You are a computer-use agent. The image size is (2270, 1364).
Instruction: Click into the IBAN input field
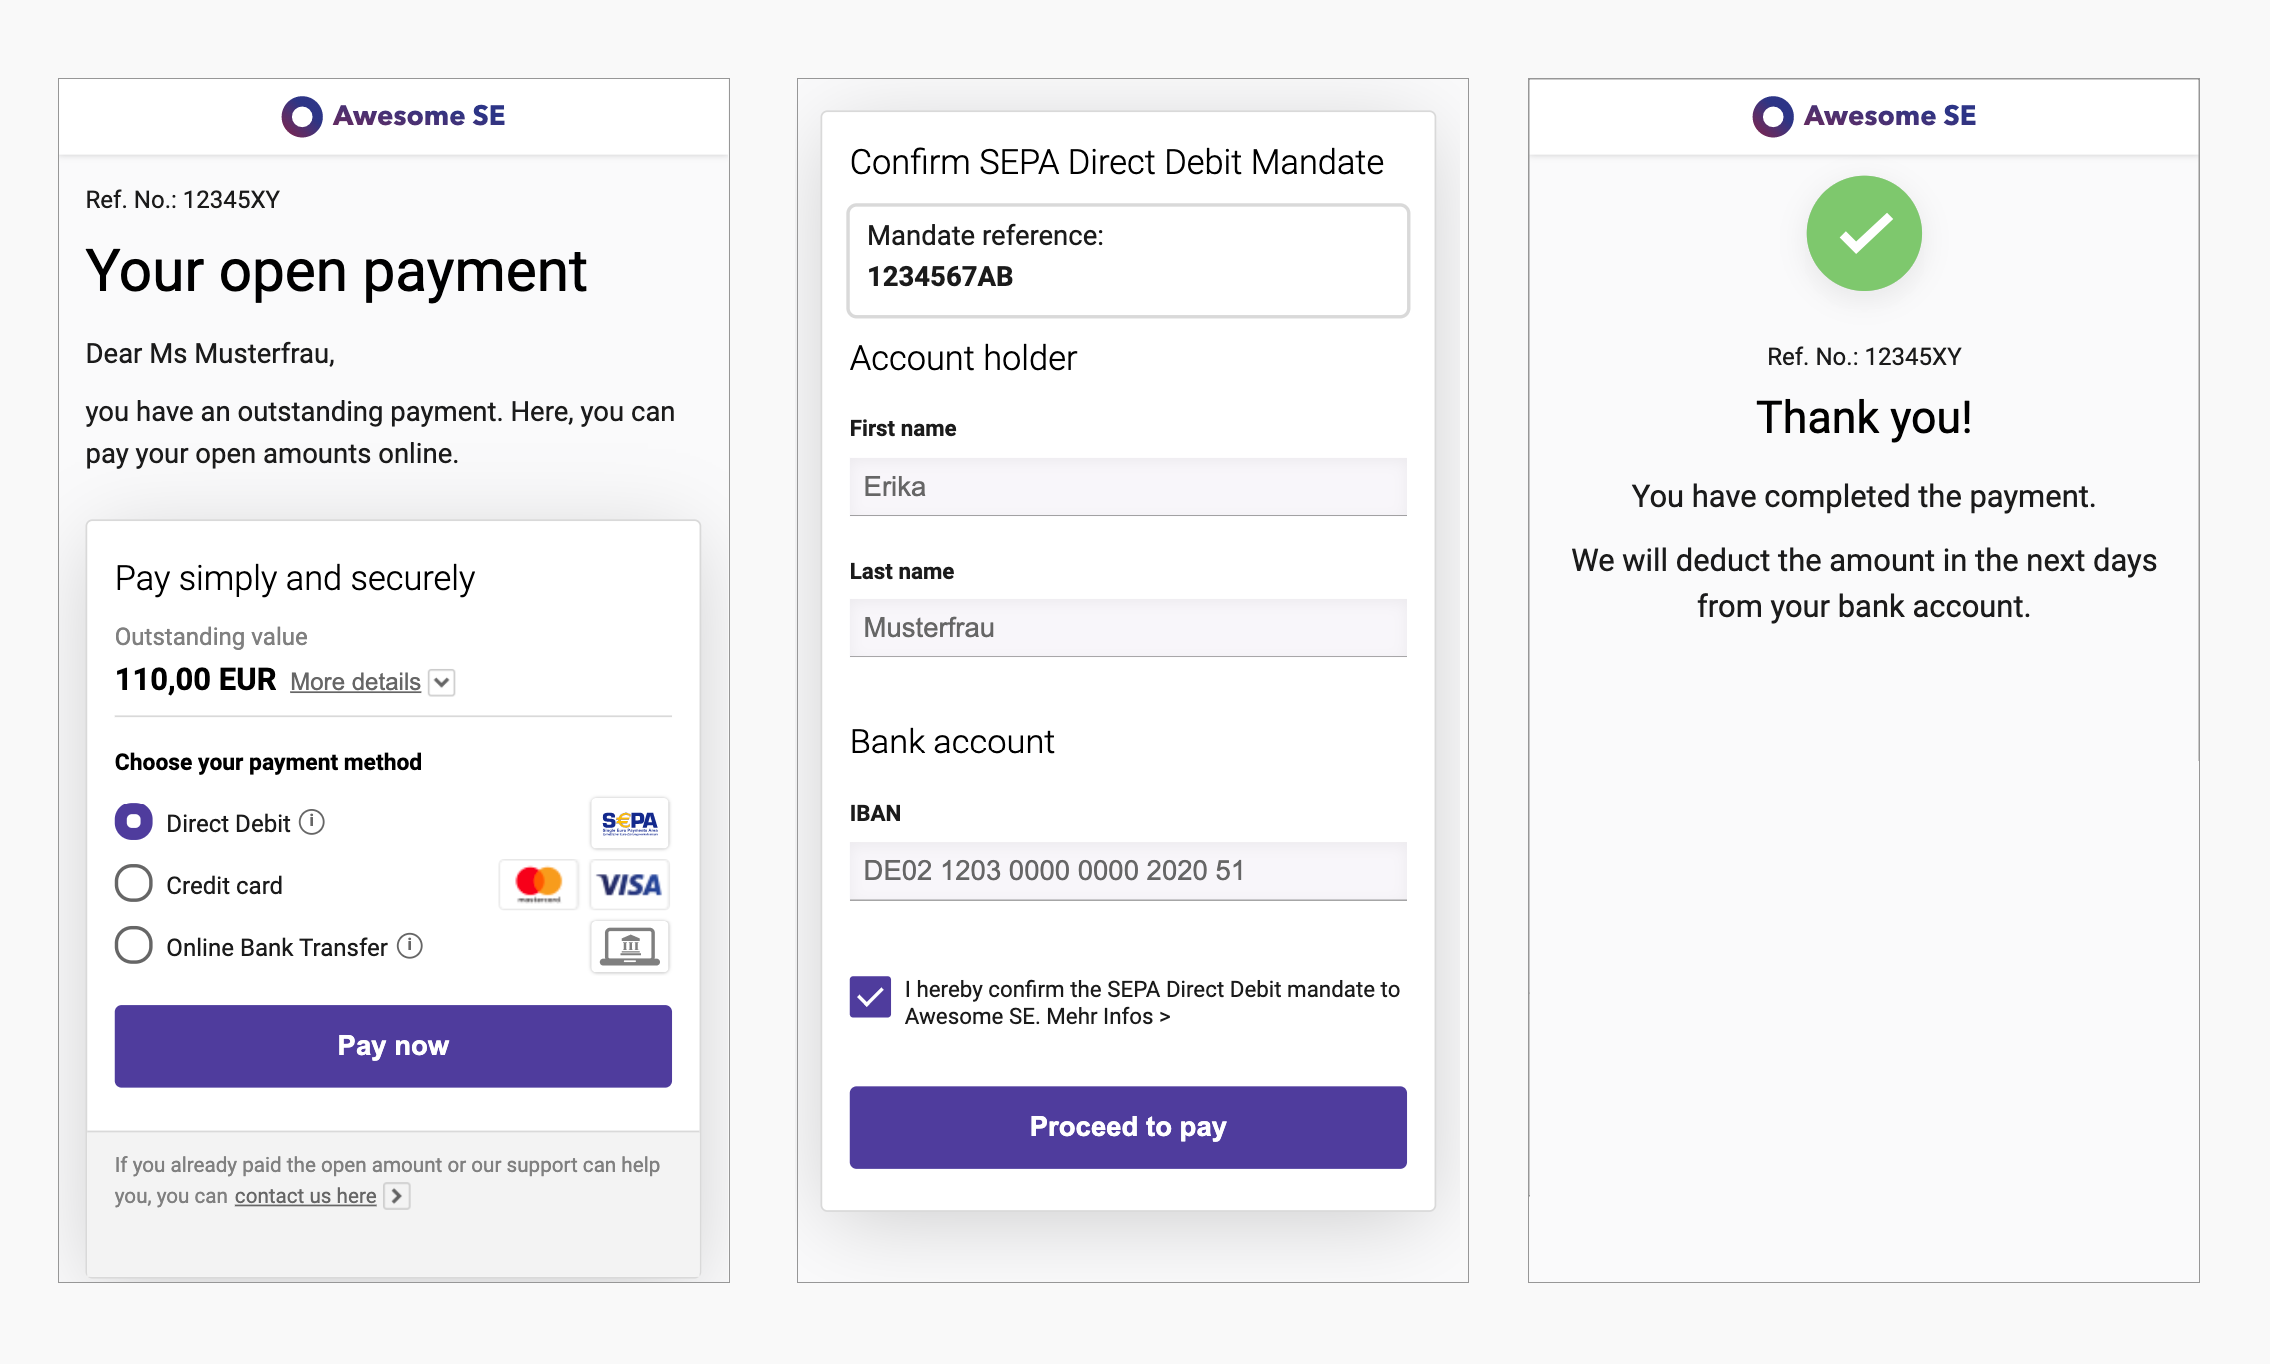(1127, 870)
